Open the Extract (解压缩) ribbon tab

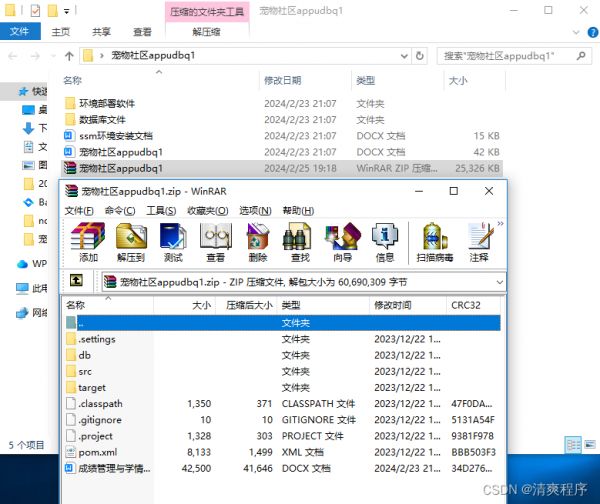pos(207,32)
